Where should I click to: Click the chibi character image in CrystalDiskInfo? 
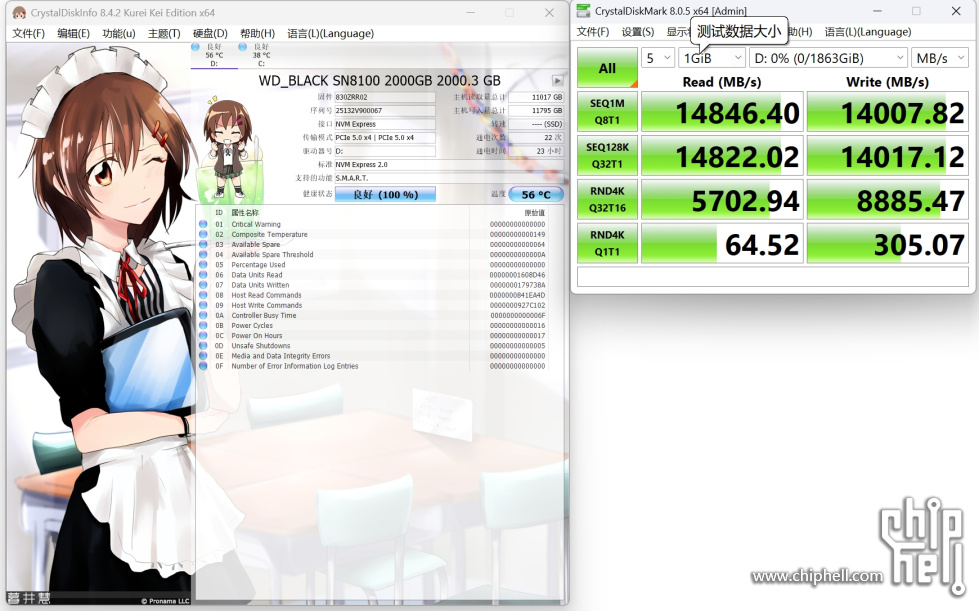[229, 148]
